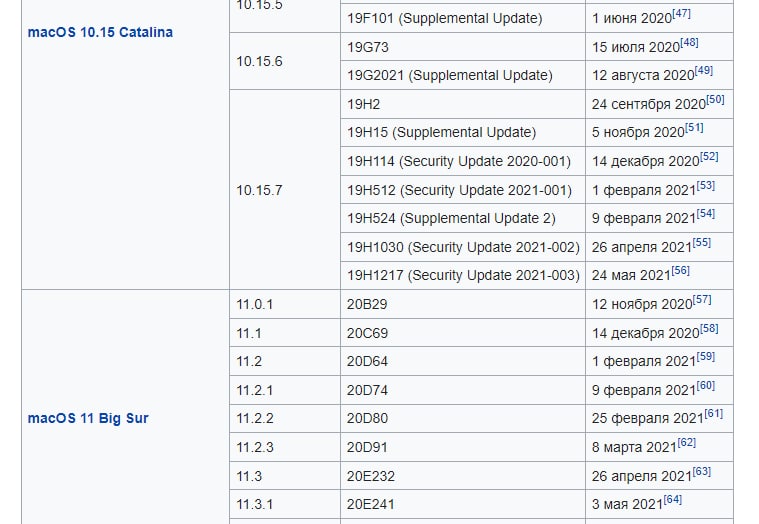
Task: Open footnote reference [57]
Action: click(702, 299)
